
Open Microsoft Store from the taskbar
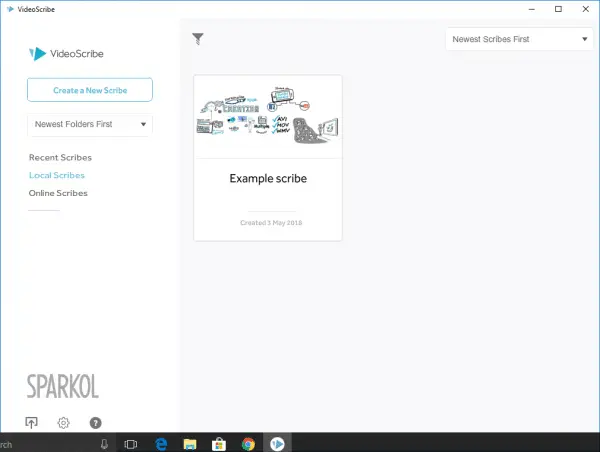tap(219, 444)
